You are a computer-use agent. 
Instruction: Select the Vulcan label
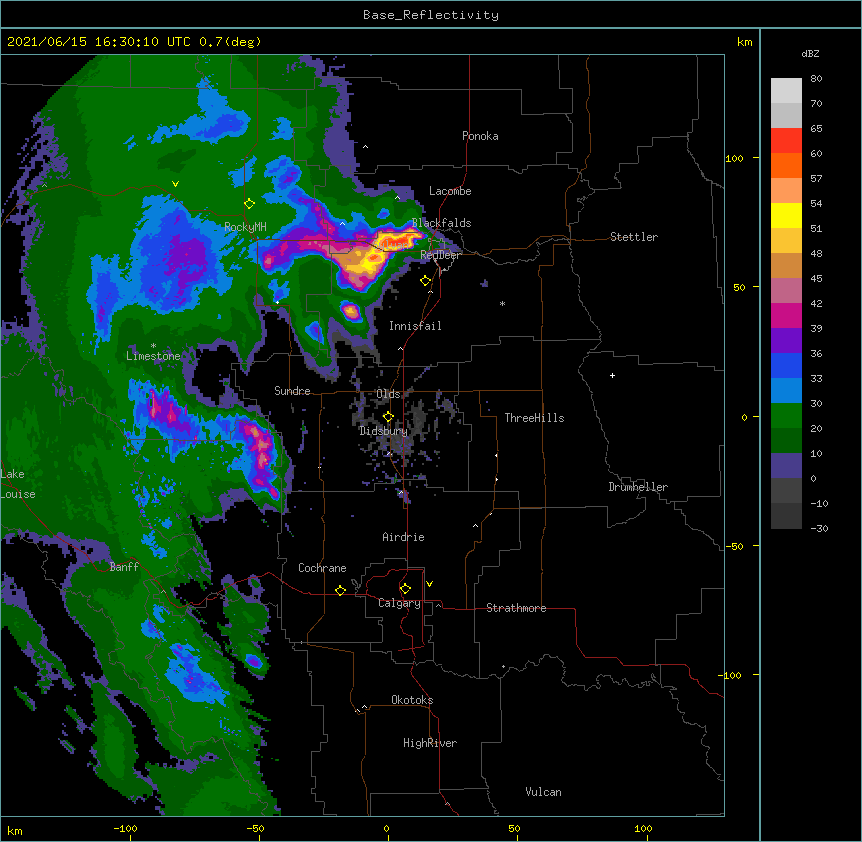click(543, 792)
